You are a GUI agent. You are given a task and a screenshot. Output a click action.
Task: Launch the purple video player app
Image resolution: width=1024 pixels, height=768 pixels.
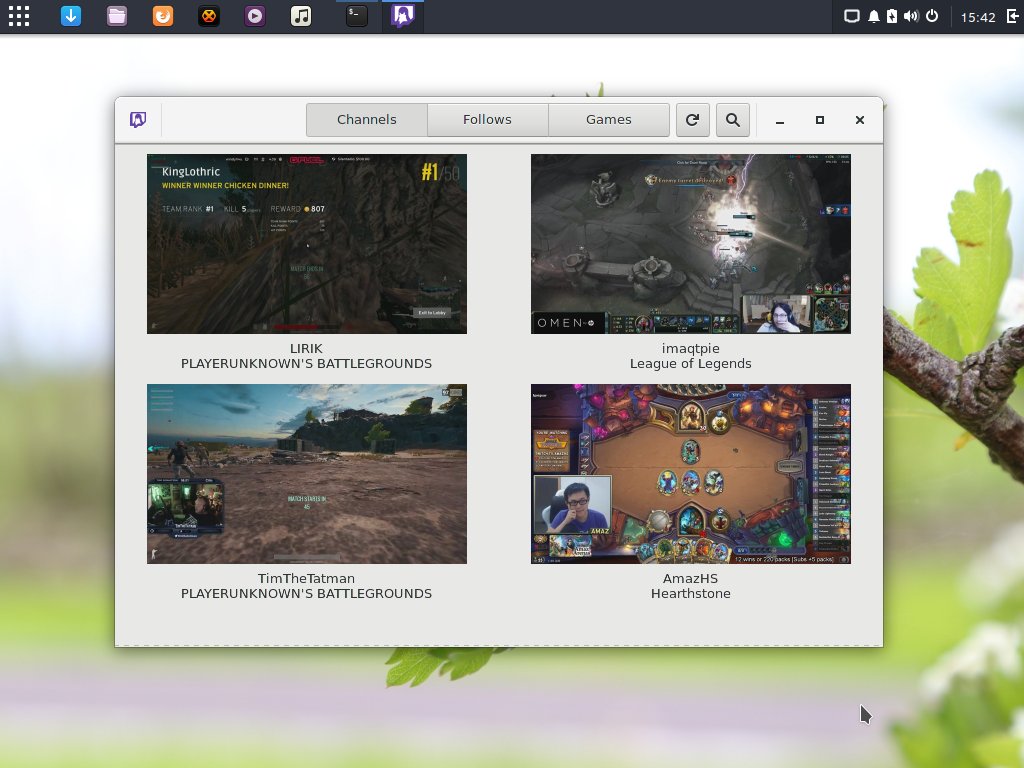coord(255,16)
